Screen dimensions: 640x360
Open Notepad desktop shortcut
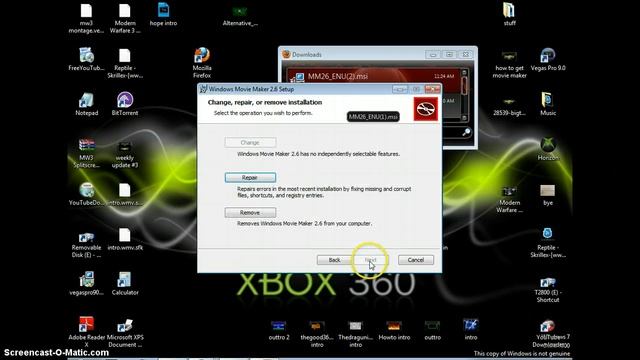[86, 100]
